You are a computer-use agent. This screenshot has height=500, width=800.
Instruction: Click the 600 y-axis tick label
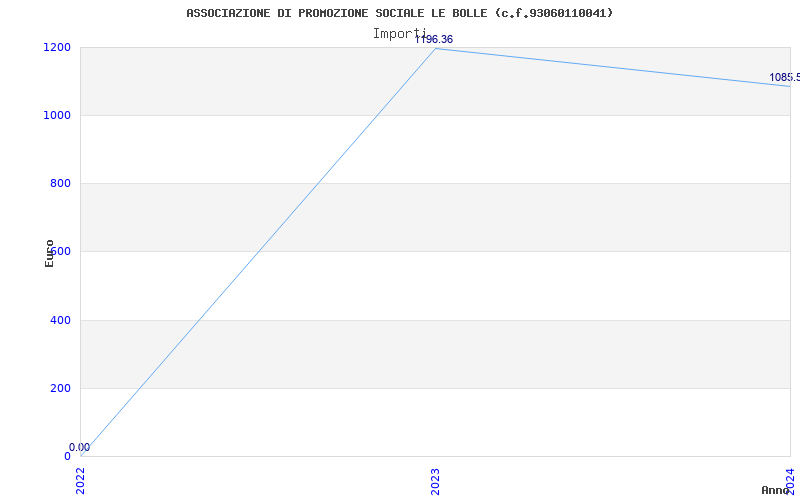(60, 252)
